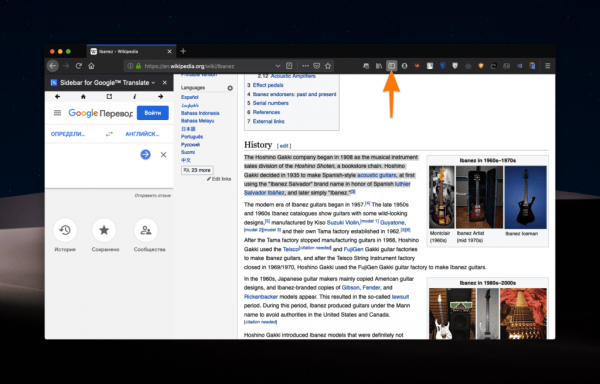Show address bar history dropdown arrow
600x384 pixels.
coord(278,66)
